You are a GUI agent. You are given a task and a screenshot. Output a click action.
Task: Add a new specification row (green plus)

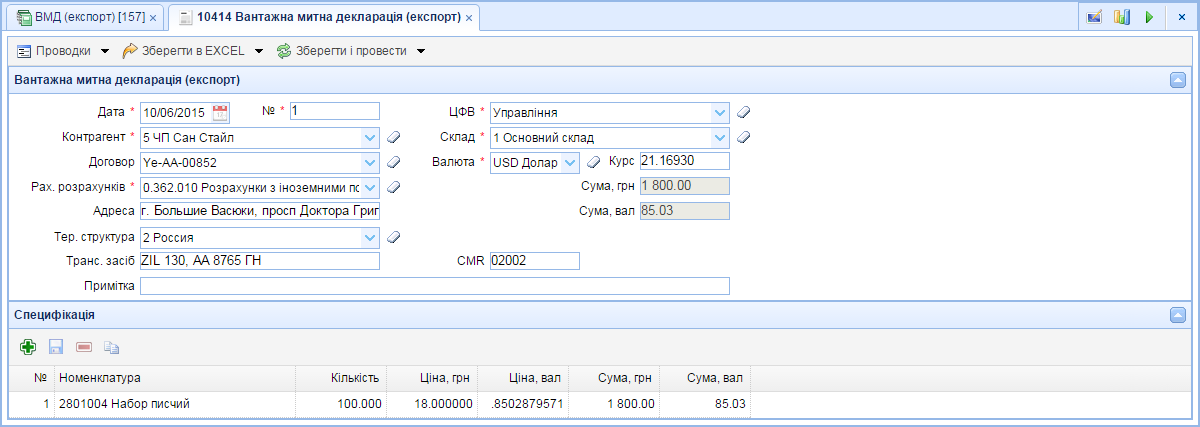(28, 347)
